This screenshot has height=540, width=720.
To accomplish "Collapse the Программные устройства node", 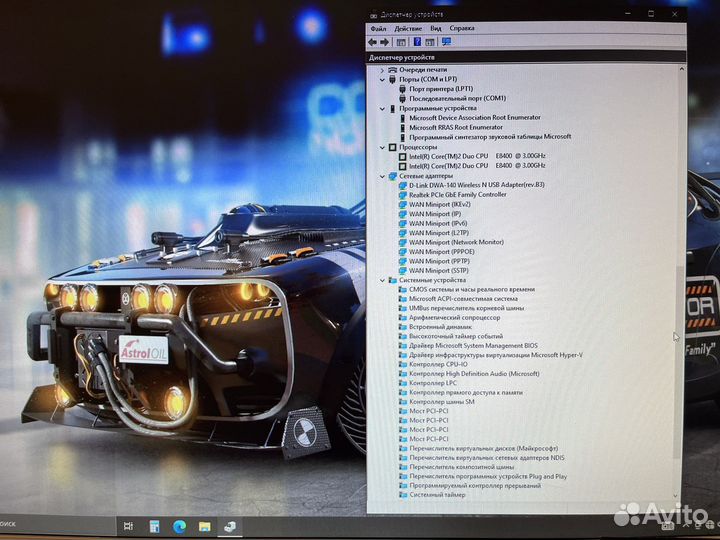I will [x=382, y=109].
